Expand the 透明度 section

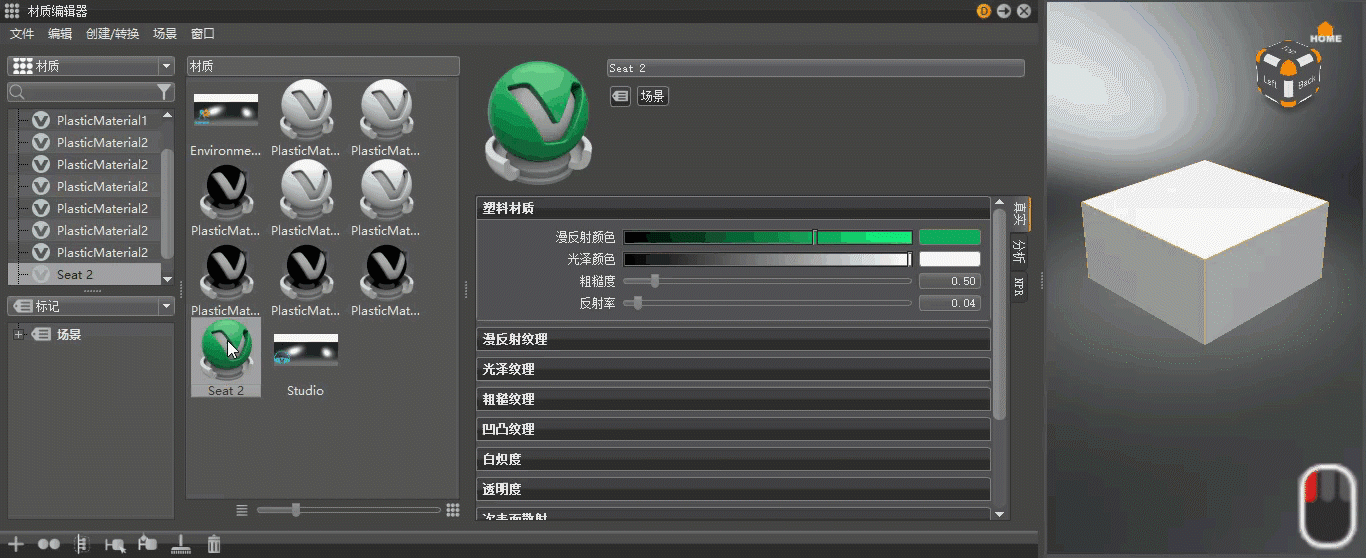[x=733, y=489]
